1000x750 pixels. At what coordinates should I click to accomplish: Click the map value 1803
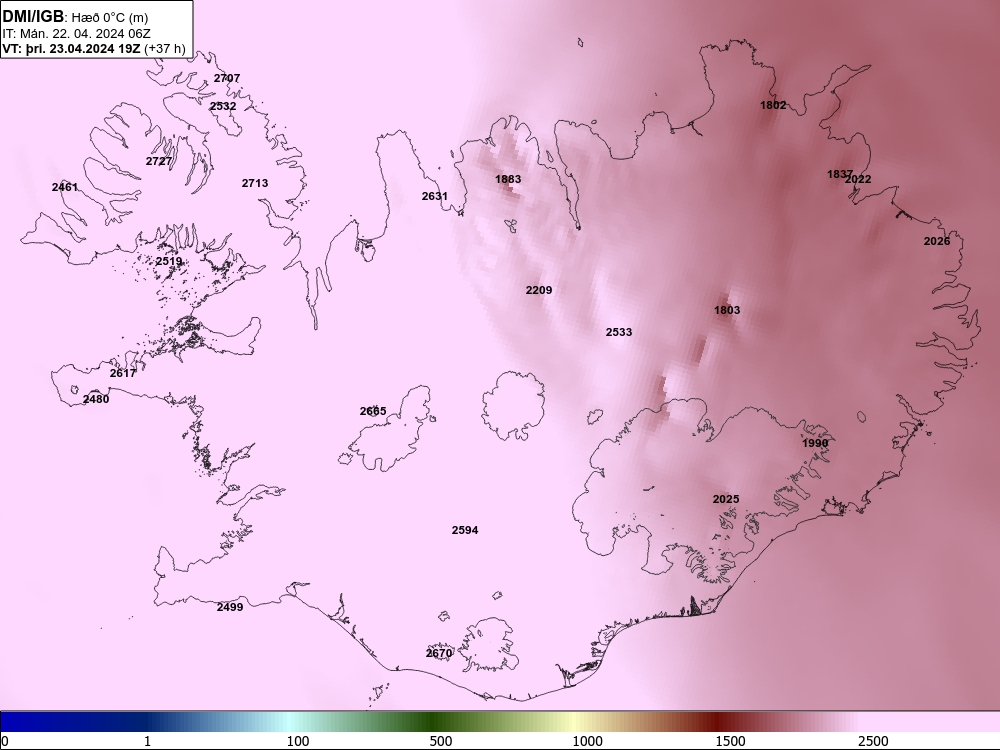(x=727, y=311)
